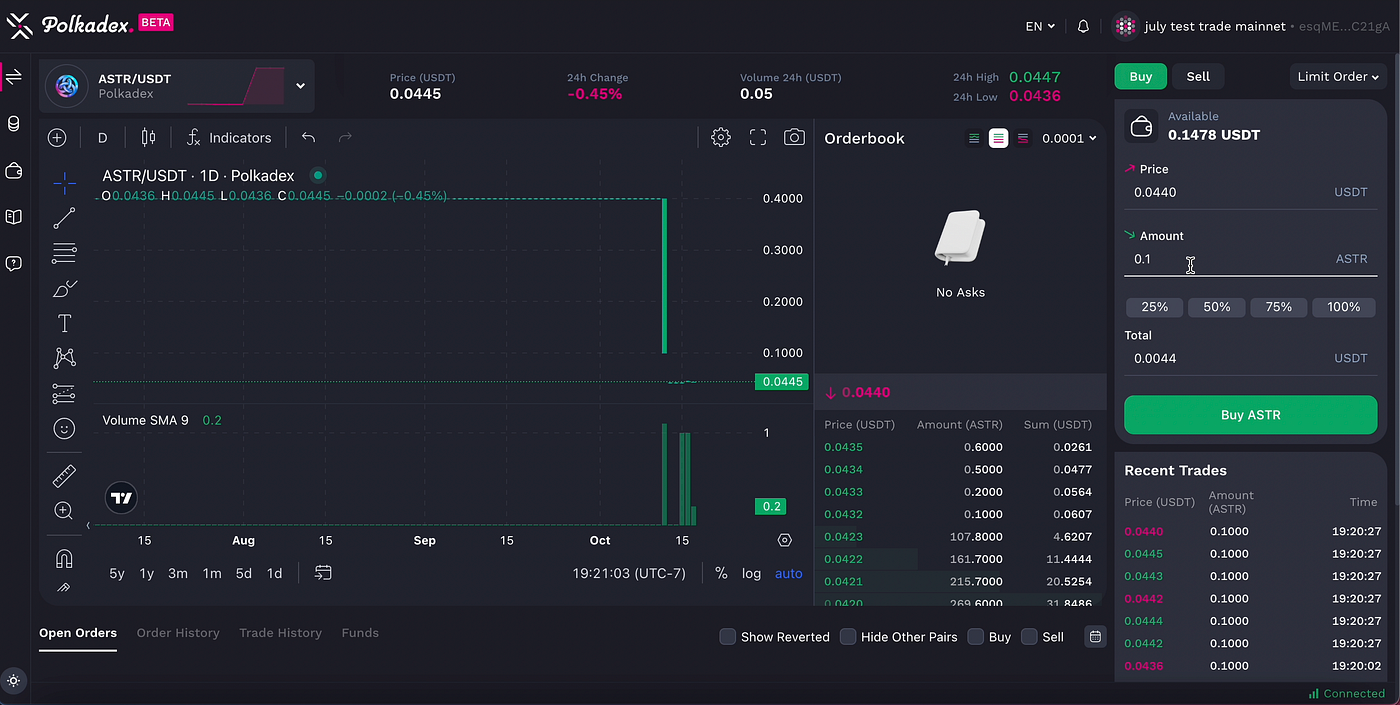Toggle auto scale mode
Viewport: 1400px width, 705px height.
tap(789, 573)
